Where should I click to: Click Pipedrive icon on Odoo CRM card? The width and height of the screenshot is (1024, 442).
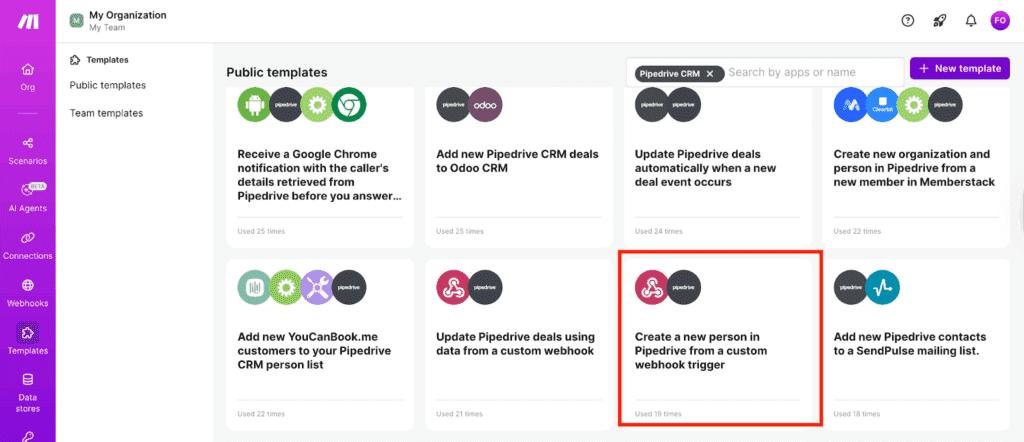454,104
